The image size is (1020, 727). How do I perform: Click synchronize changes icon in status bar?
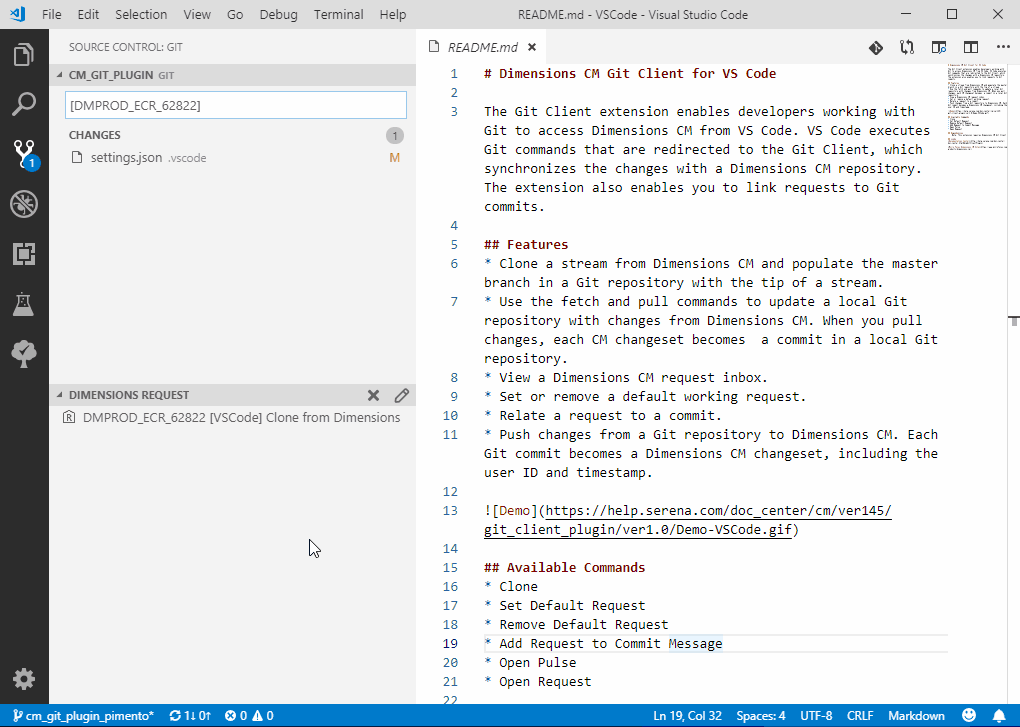[x=189, y=716]
